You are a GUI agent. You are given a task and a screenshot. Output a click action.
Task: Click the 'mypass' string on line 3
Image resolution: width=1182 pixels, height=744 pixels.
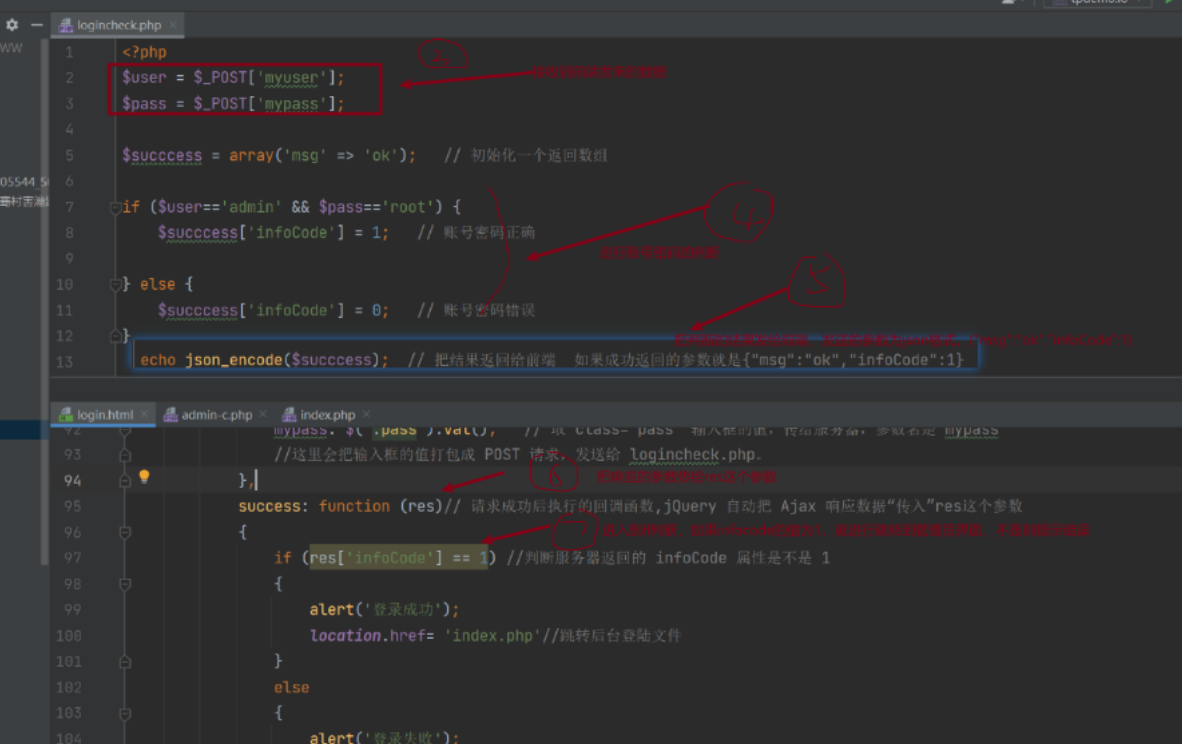292,104
